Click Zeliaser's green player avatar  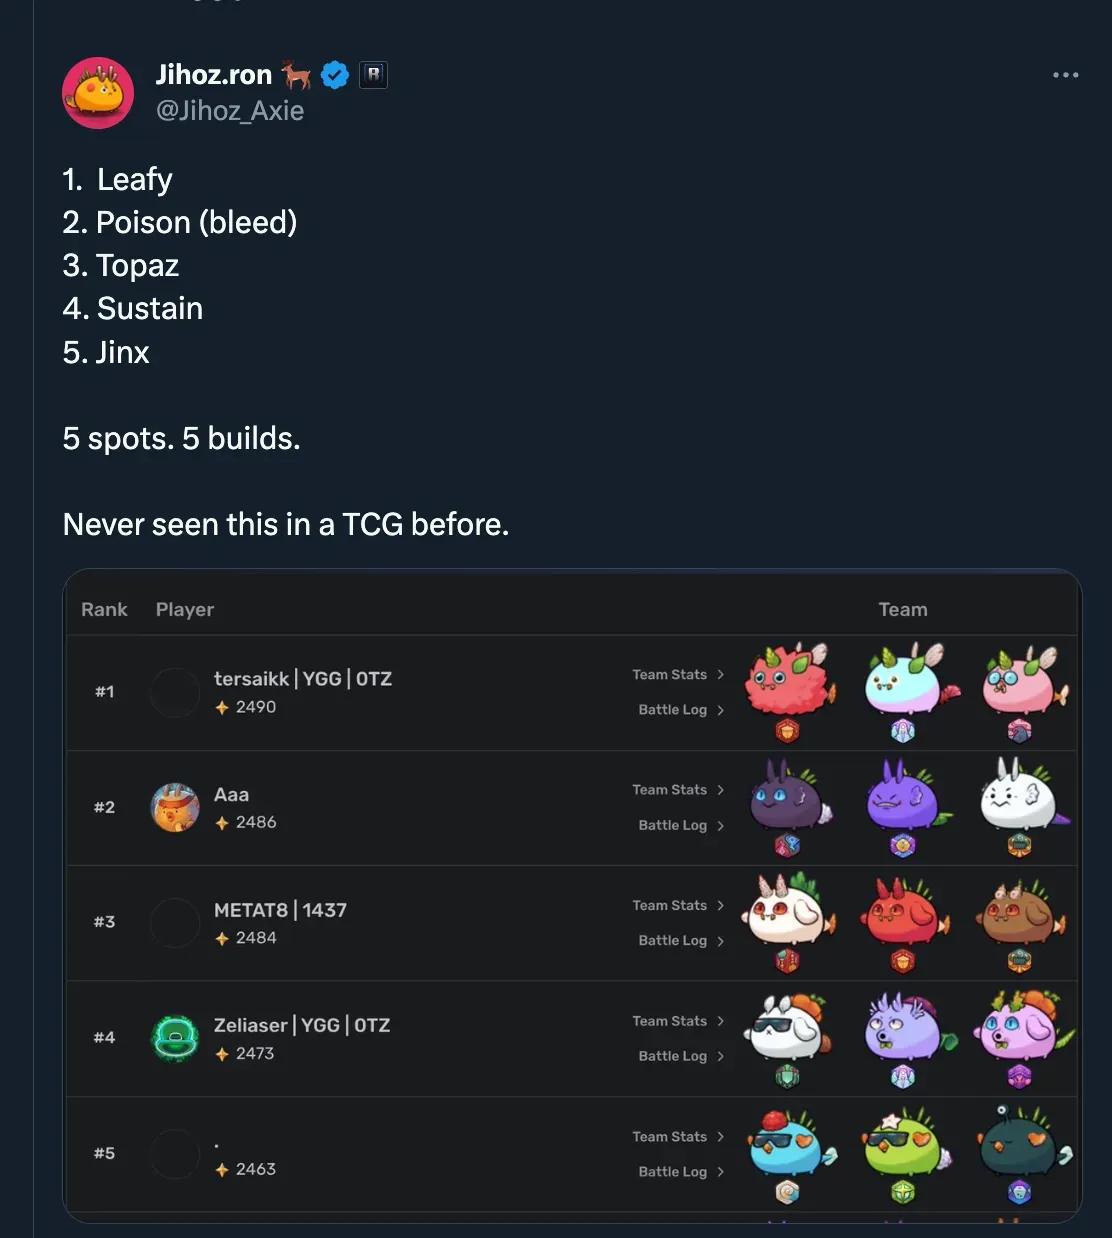click(175, 1038)
